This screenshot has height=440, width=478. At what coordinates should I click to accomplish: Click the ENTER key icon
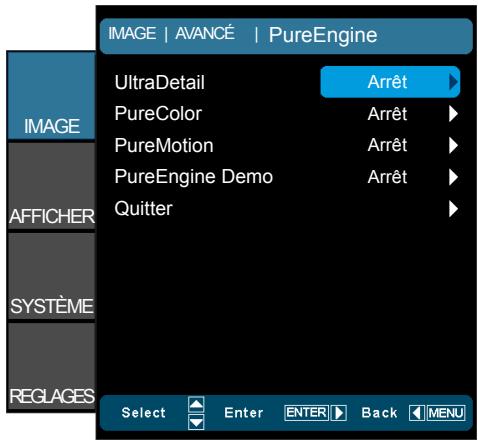306,413
